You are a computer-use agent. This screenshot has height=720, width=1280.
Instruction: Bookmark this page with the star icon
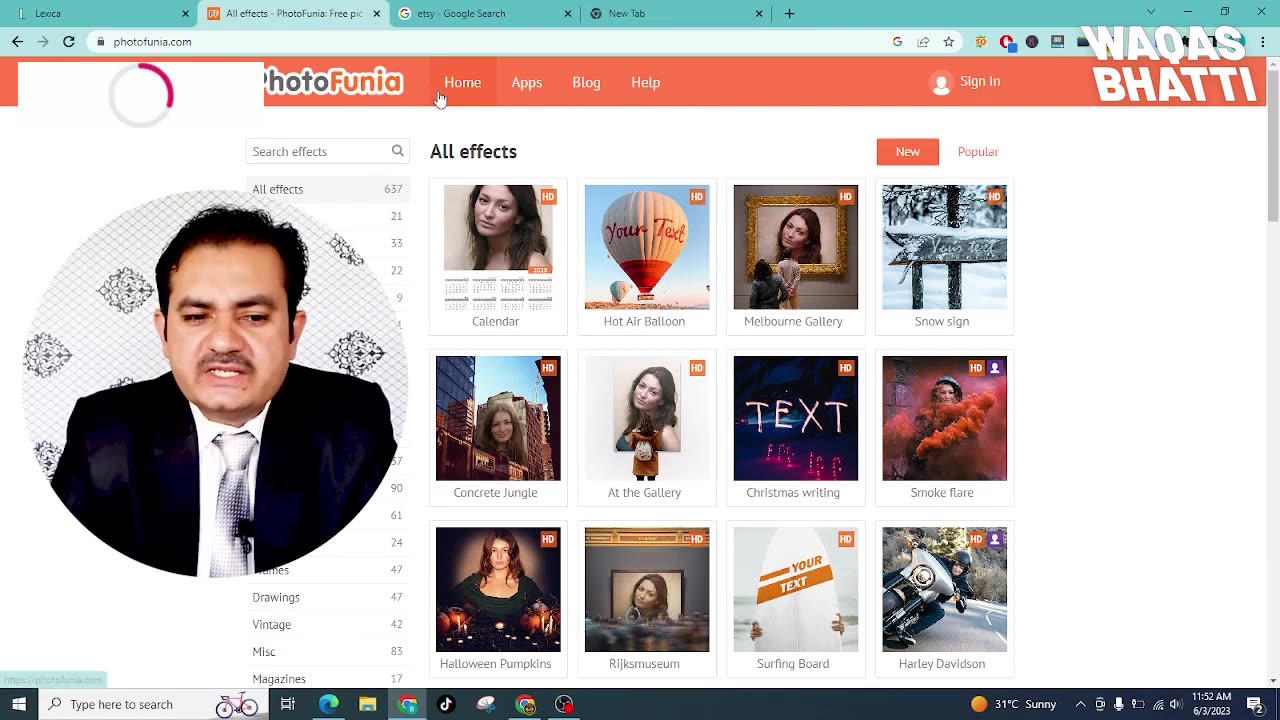(949, 42)
